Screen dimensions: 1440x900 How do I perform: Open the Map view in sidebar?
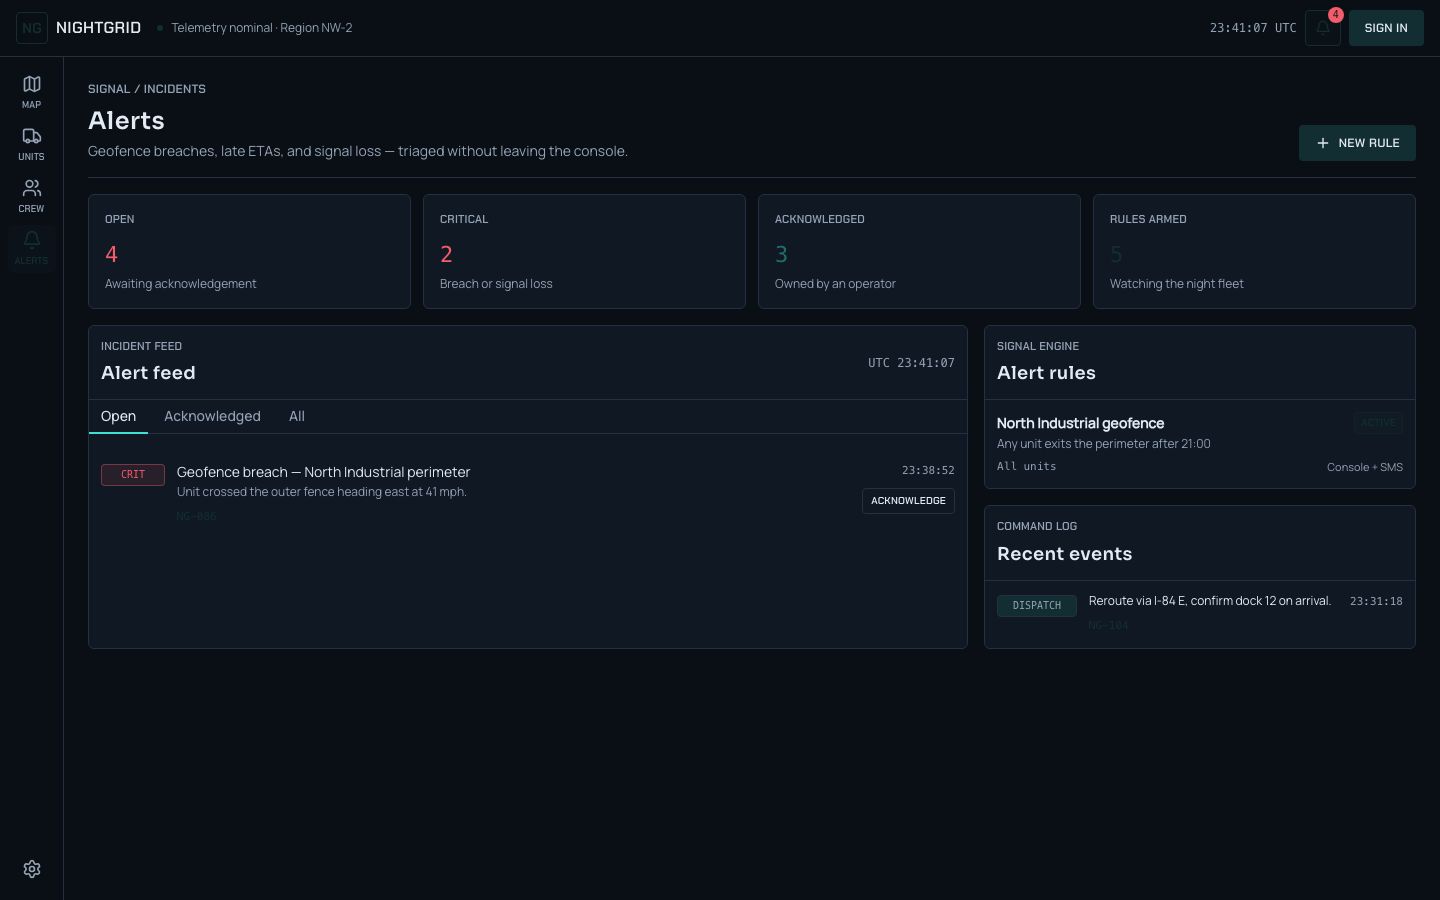tap(31, 92)
